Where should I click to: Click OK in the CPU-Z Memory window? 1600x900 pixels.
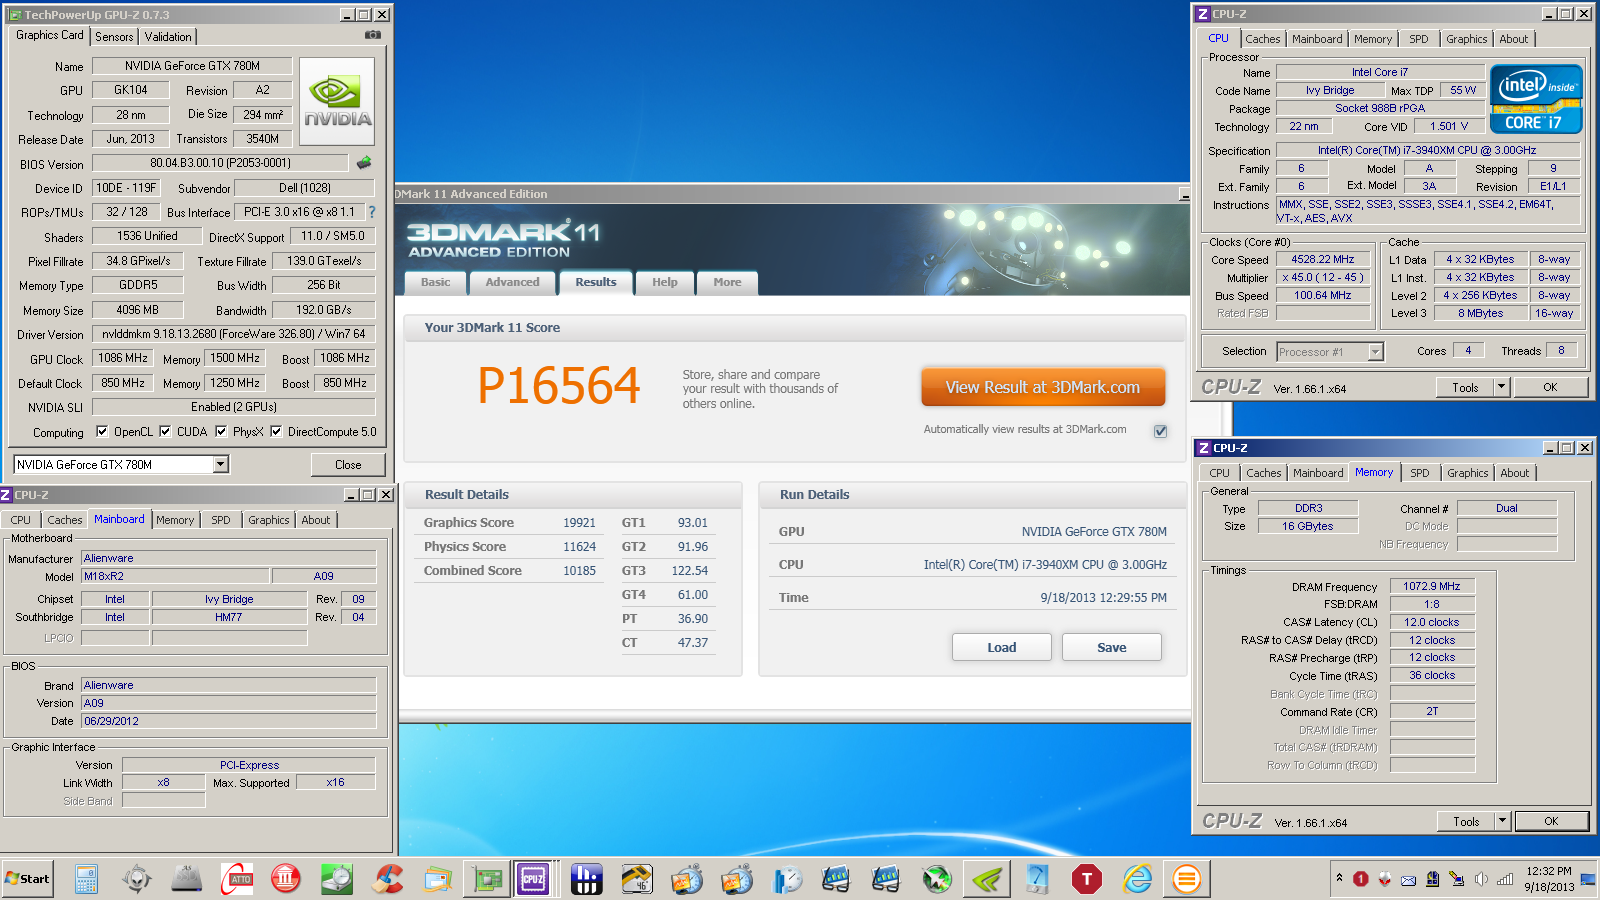click(1551, 821)
